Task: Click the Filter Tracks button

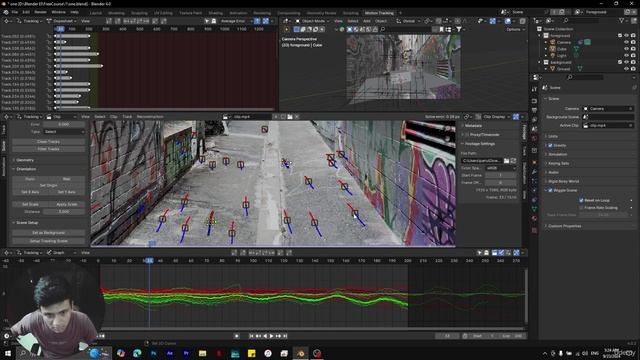Action: (48, 149)
